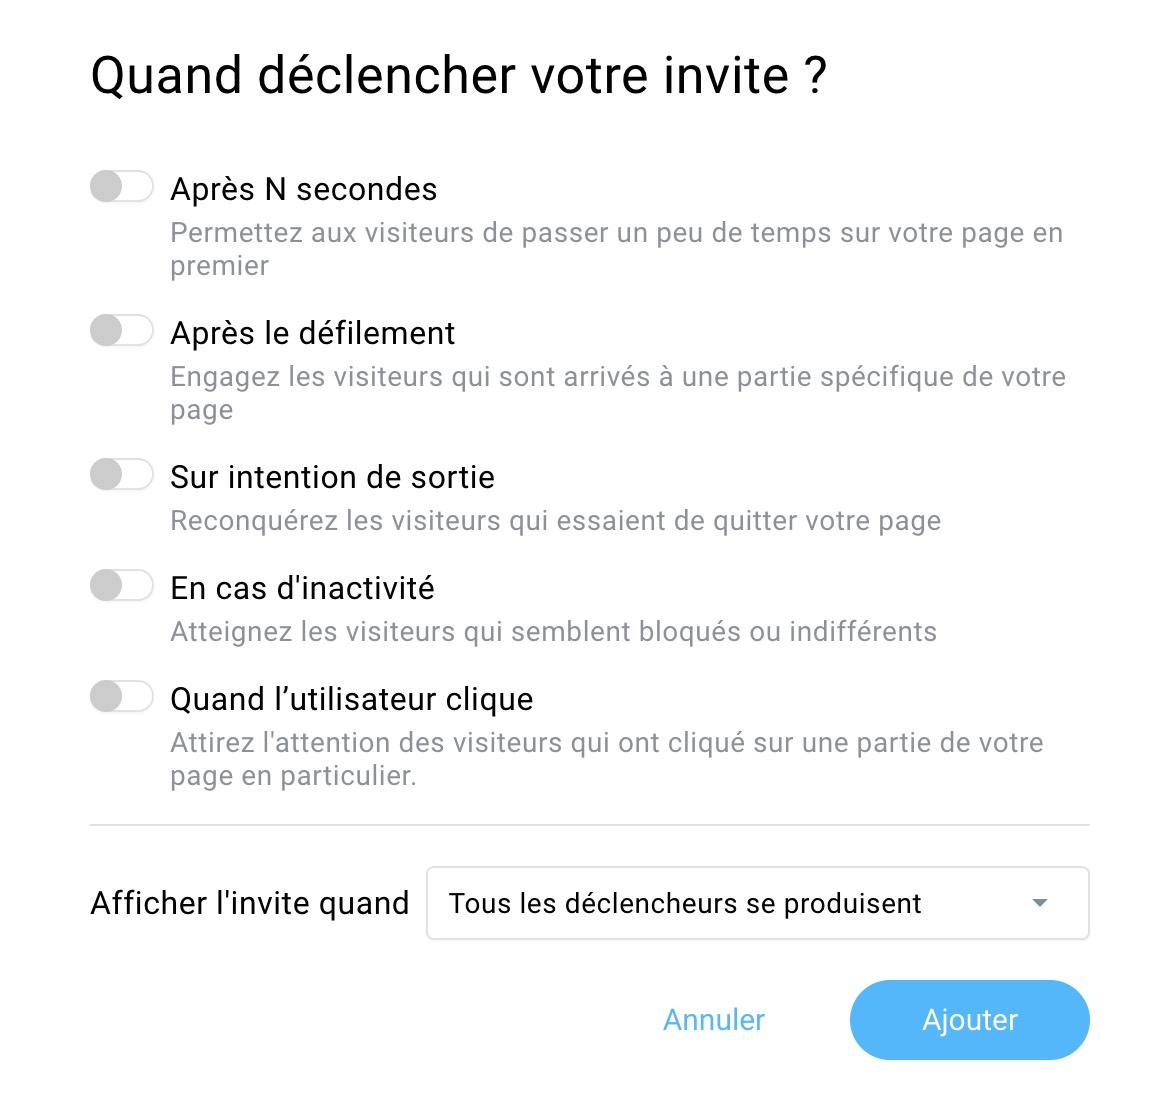Turn on the "Après le défilement" switch
Viewport: 1176px width, 1094px height.
[x=121, y=331]
